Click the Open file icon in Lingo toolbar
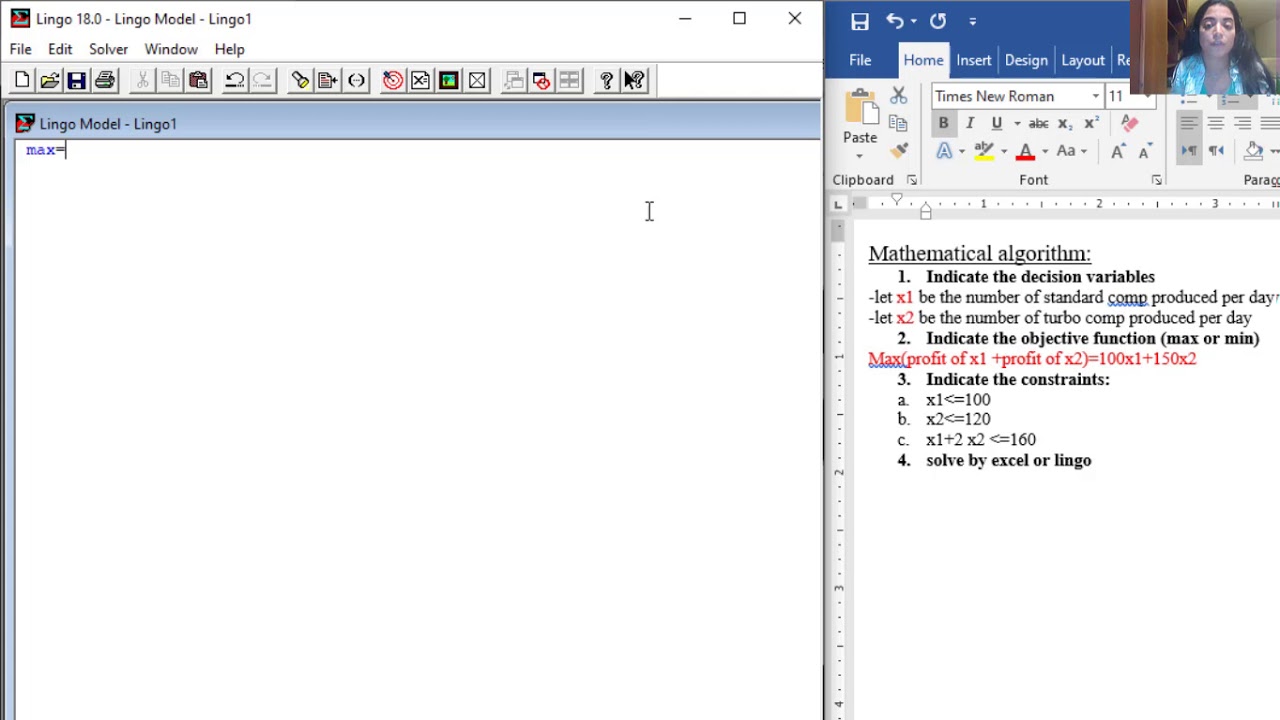Image resolution: width=1280 pixels, height=720 pixels. click(x=49, y=81)
